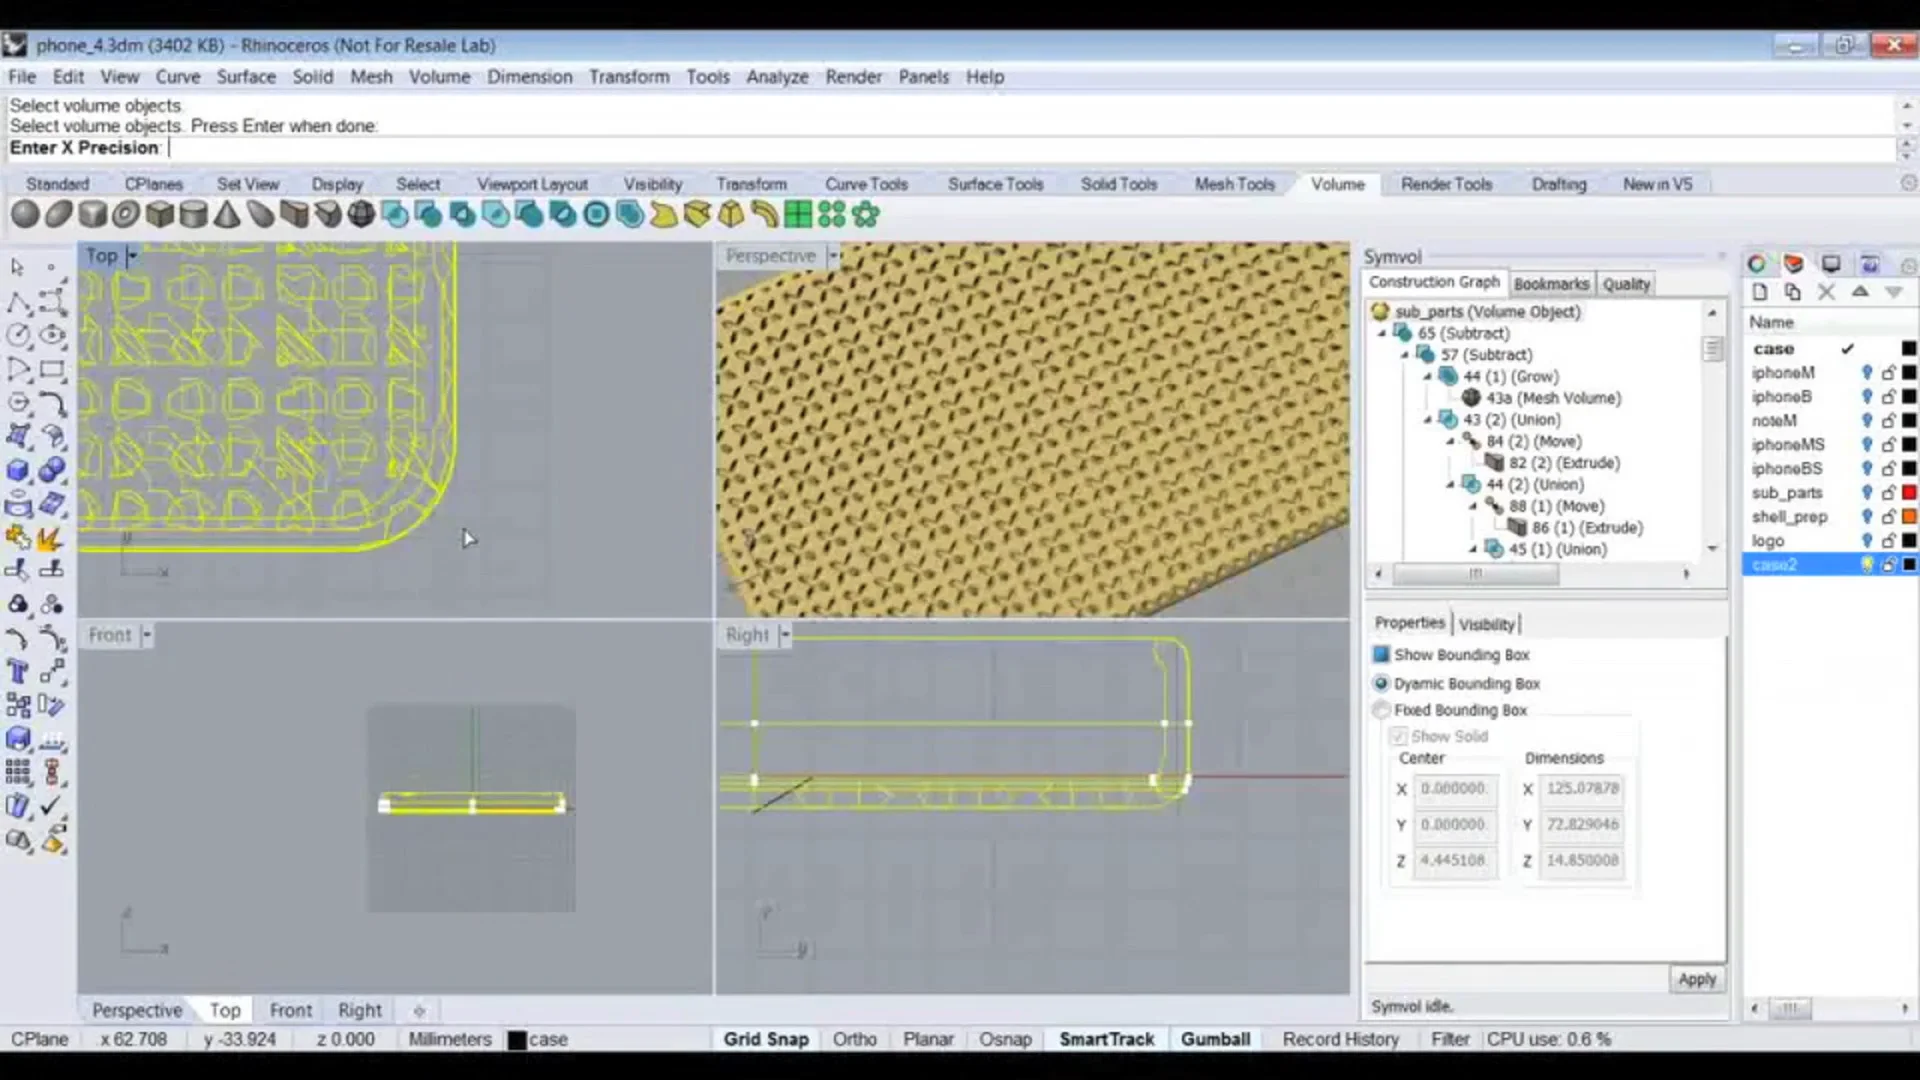The image size is (1920, 1080).
Task: Open the Analyze menu
Action: click(x=777, y=77)
